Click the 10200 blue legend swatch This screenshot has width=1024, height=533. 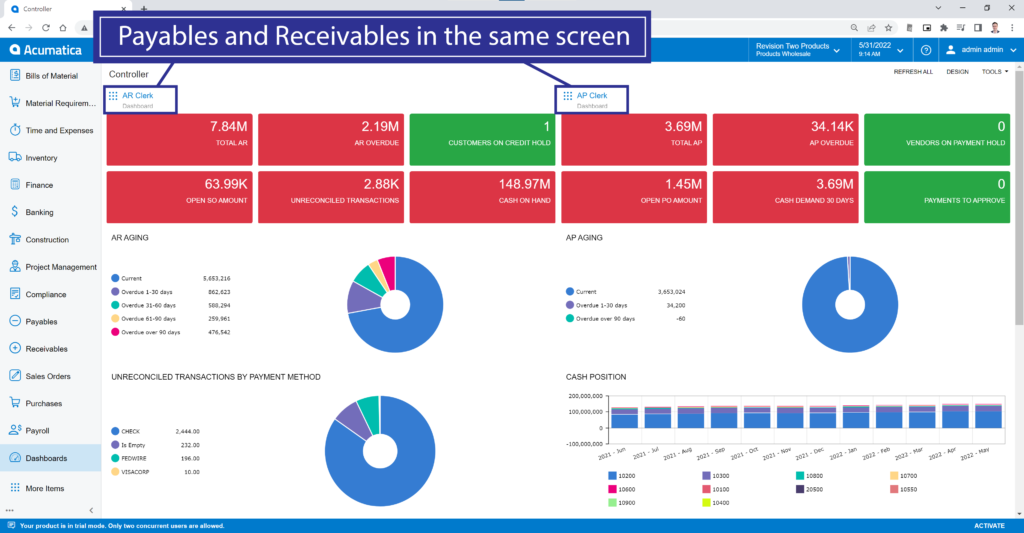click(612, 476)
